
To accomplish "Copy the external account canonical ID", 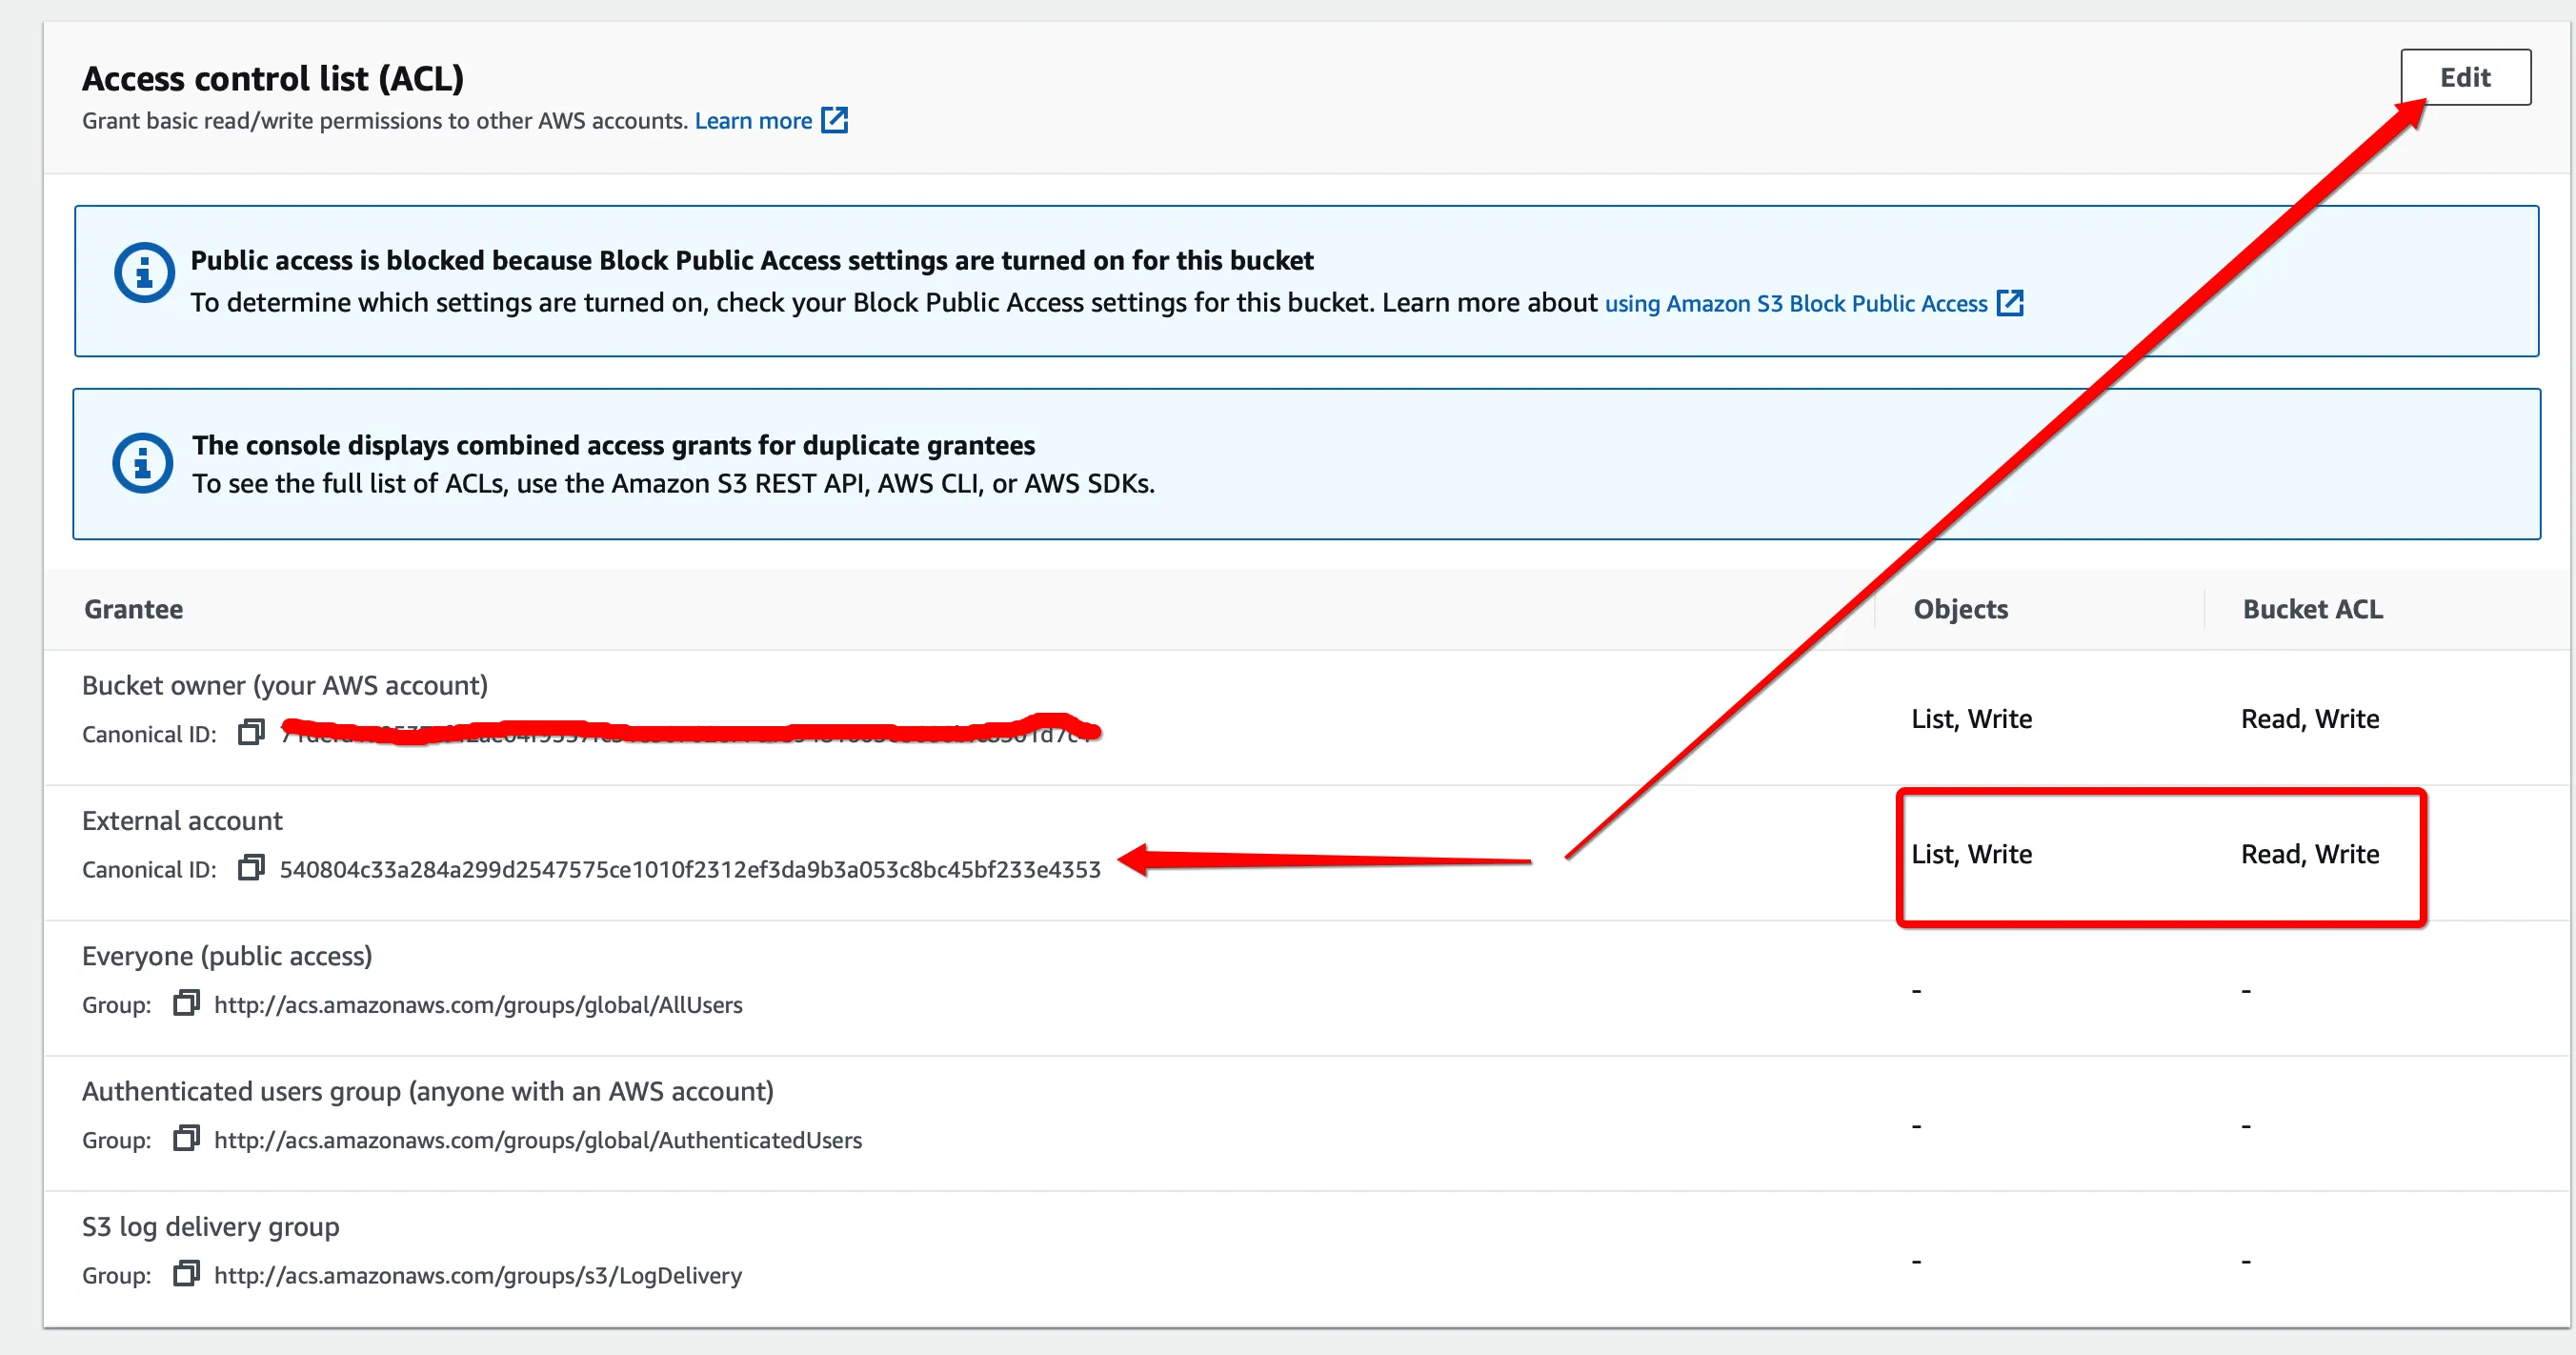I will coord(250,868).
